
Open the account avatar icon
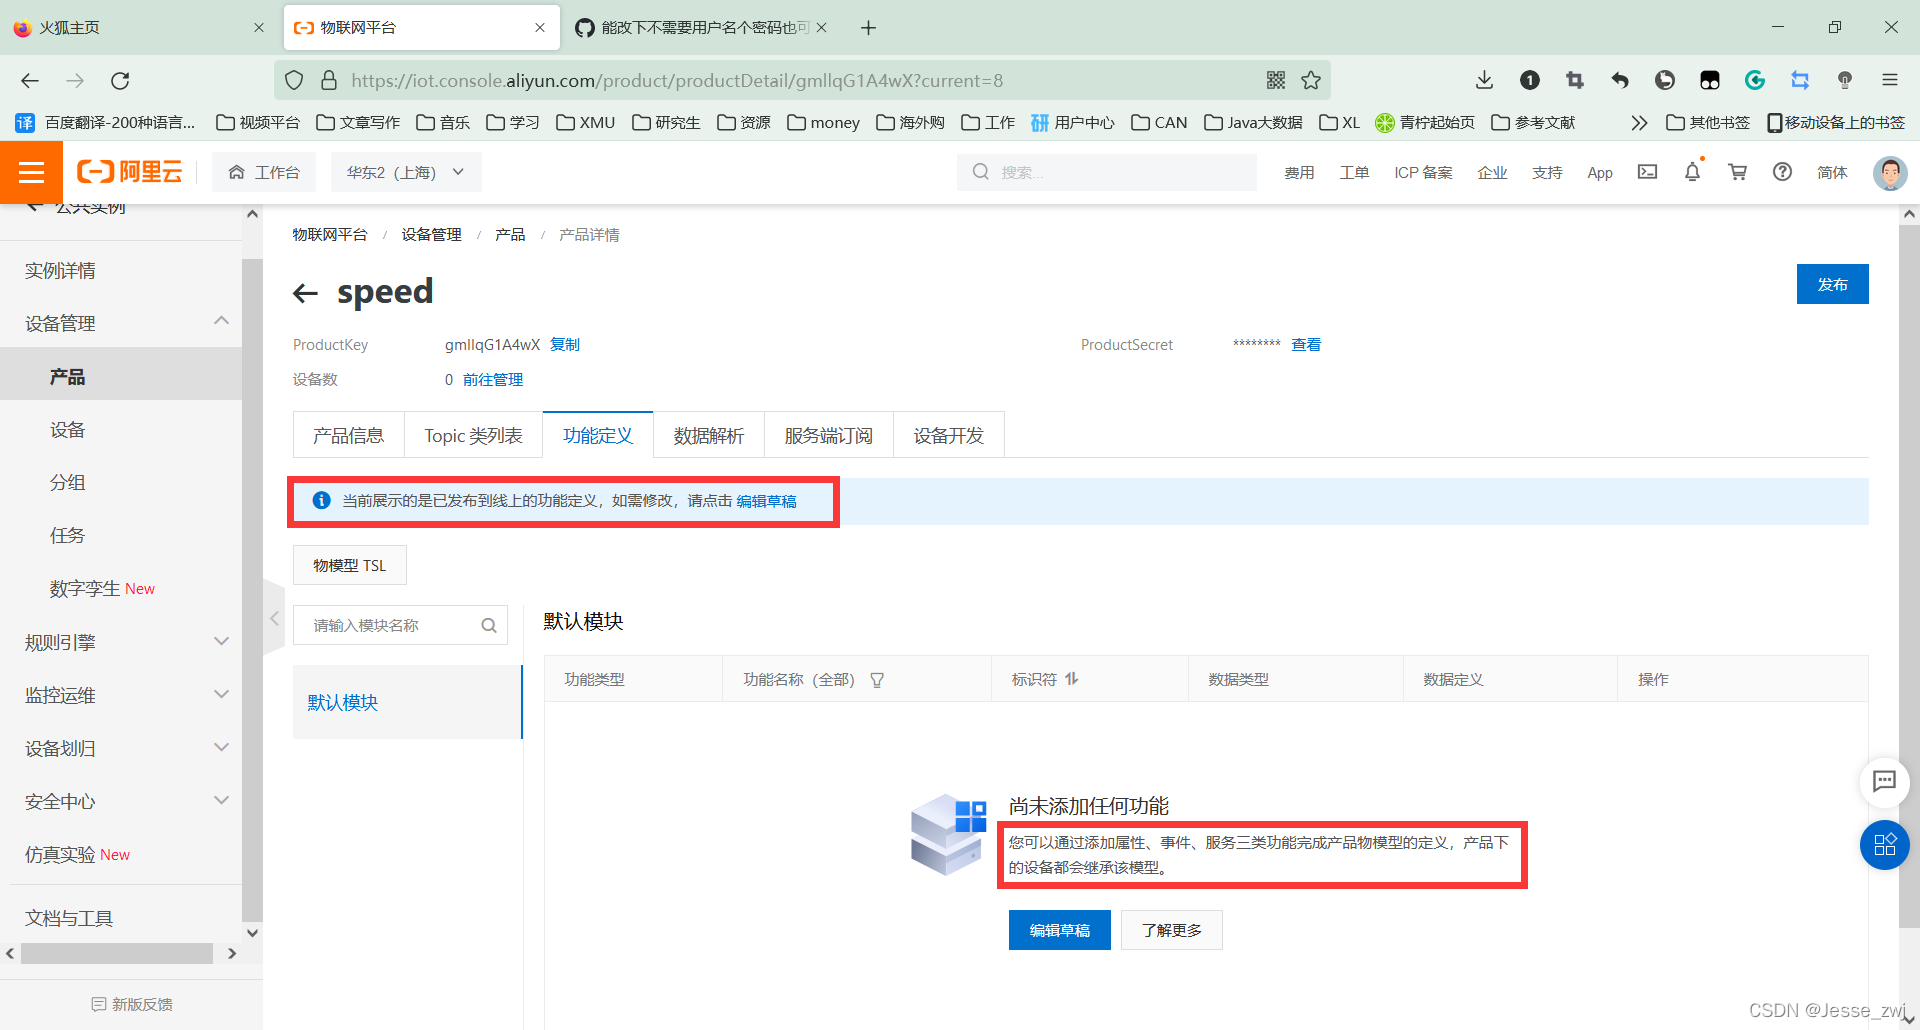[1889, 173]
